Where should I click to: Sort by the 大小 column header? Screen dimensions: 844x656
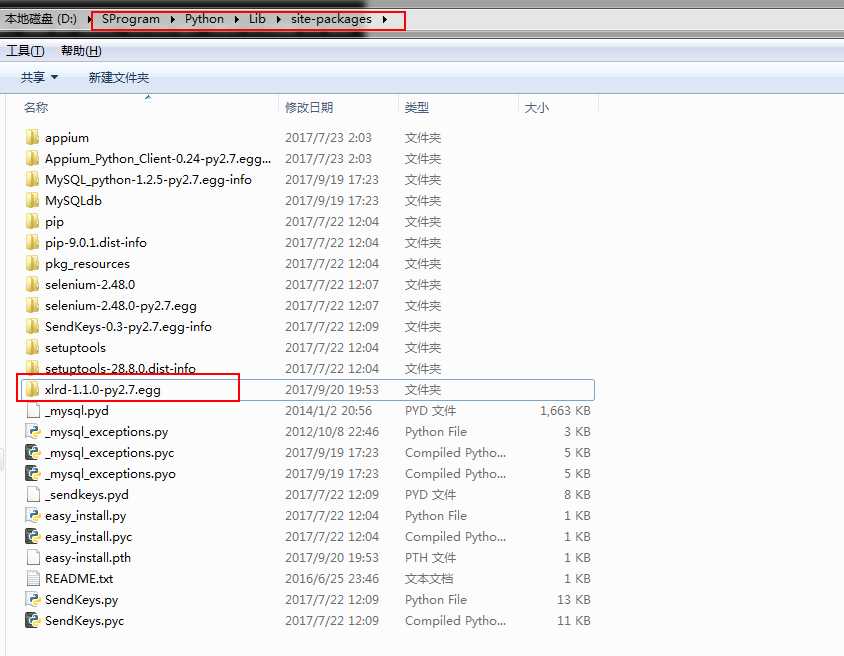coord(537,108)
